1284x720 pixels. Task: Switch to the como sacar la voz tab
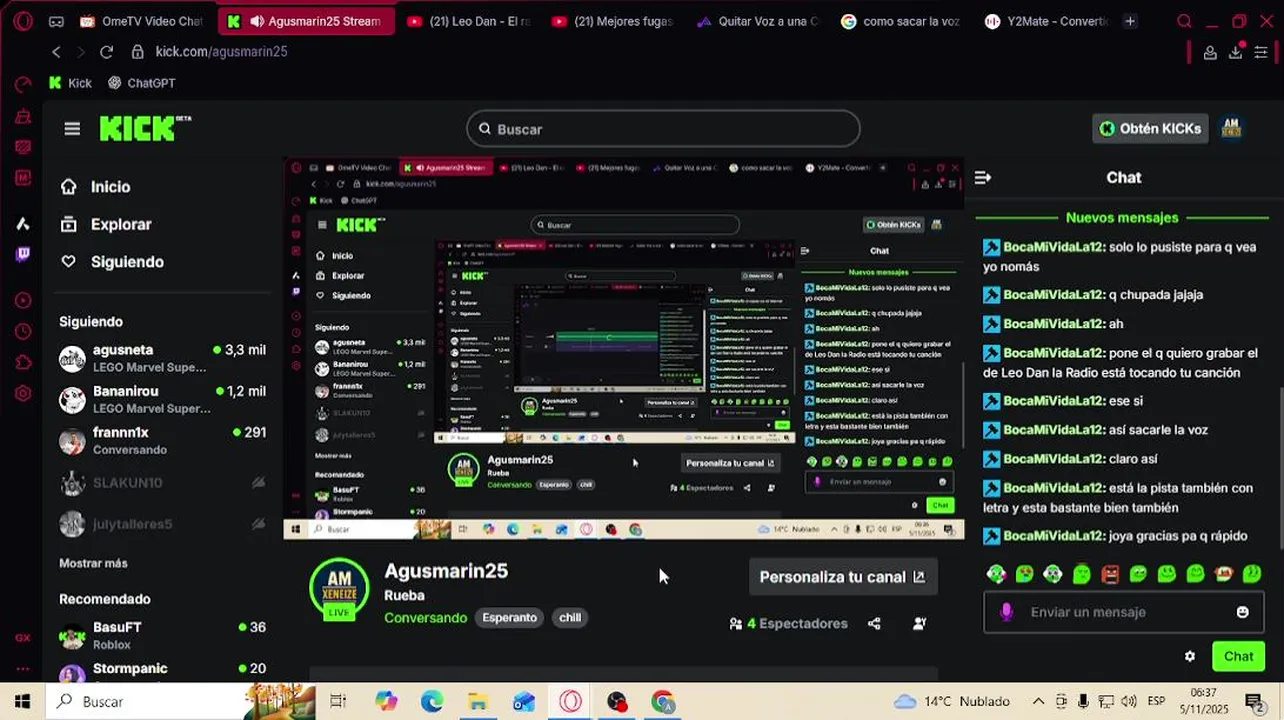point(902,21)
